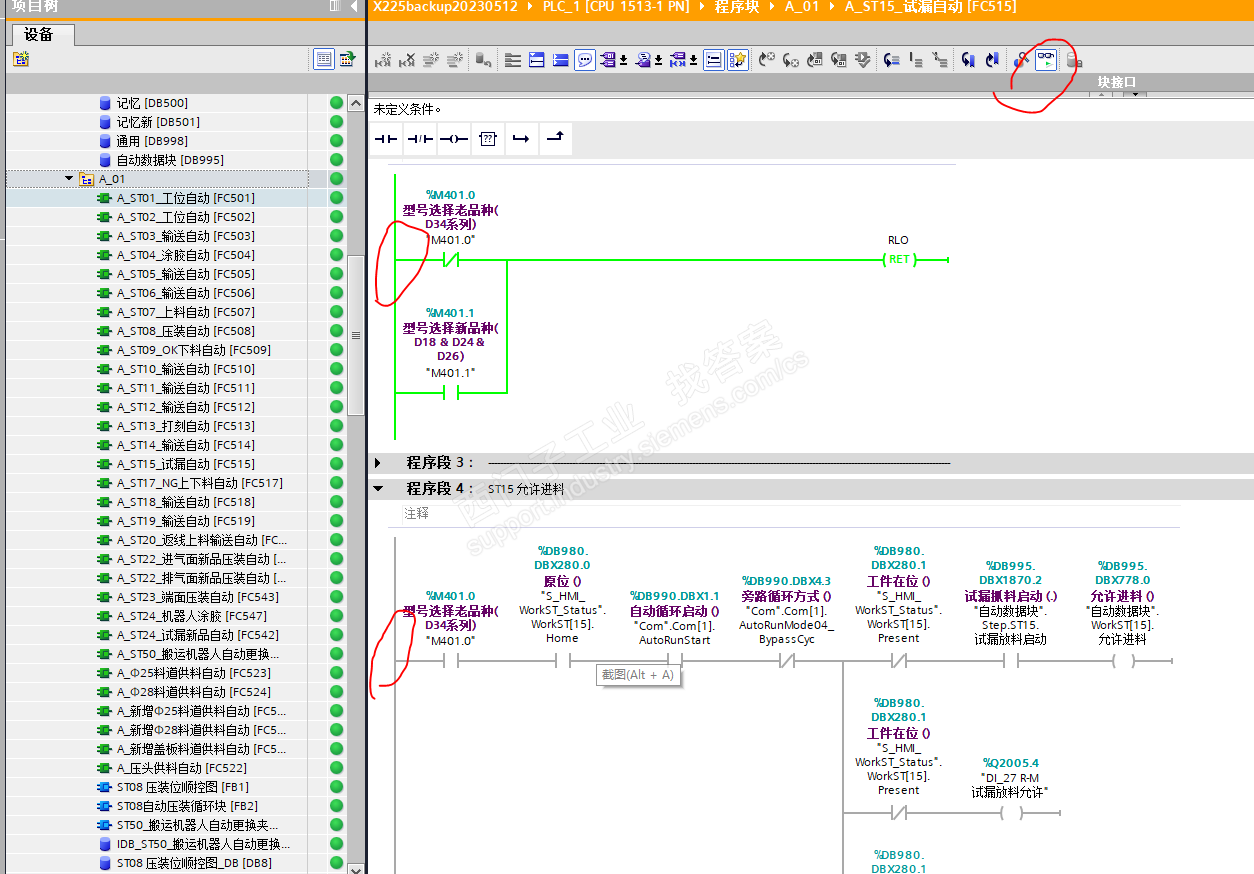
Task: Click the 块接口 block interface bar
Action: [x=1117, y=82]
